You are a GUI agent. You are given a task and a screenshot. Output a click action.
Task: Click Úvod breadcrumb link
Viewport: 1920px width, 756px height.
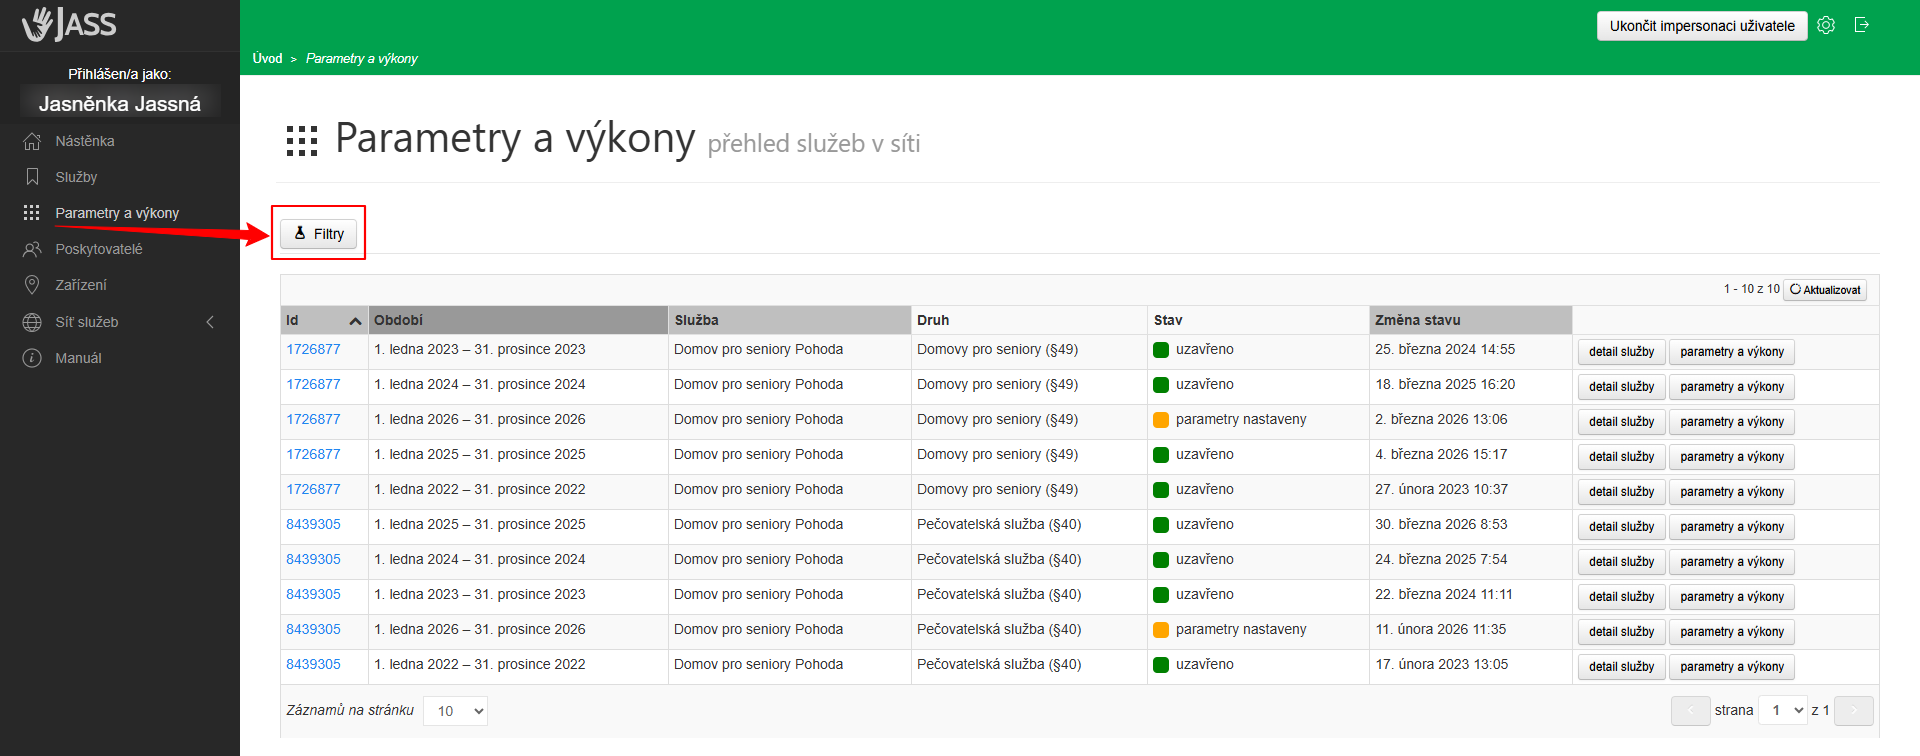pyautogui.click(x=267, y=58)
